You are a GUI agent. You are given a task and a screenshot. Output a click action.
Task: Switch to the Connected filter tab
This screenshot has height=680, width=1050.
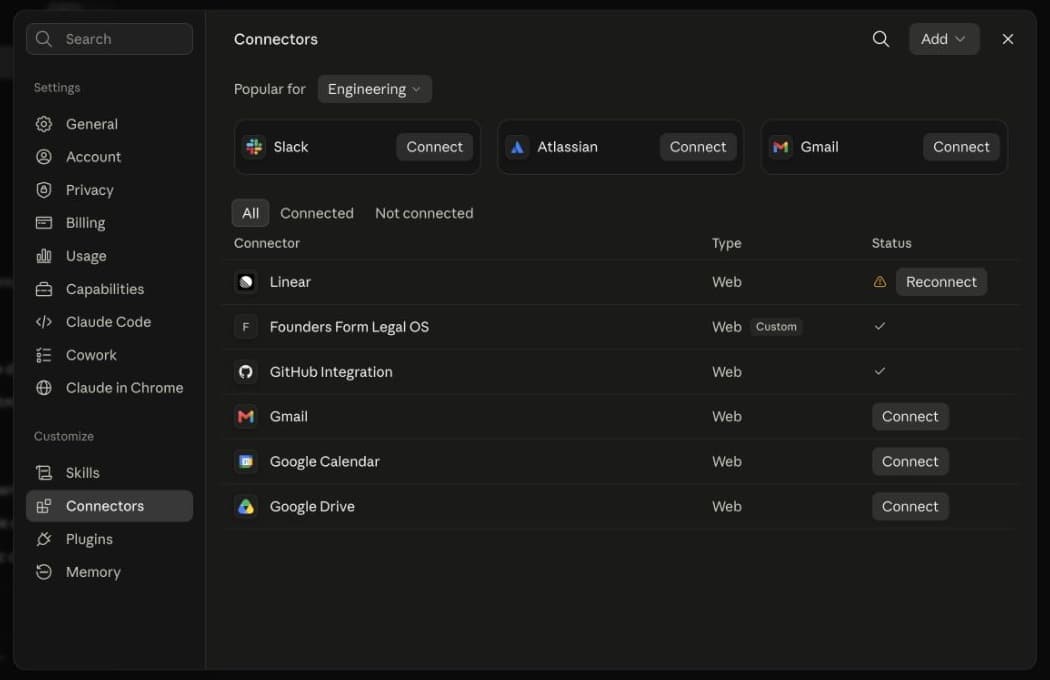(x=317, y=213)
